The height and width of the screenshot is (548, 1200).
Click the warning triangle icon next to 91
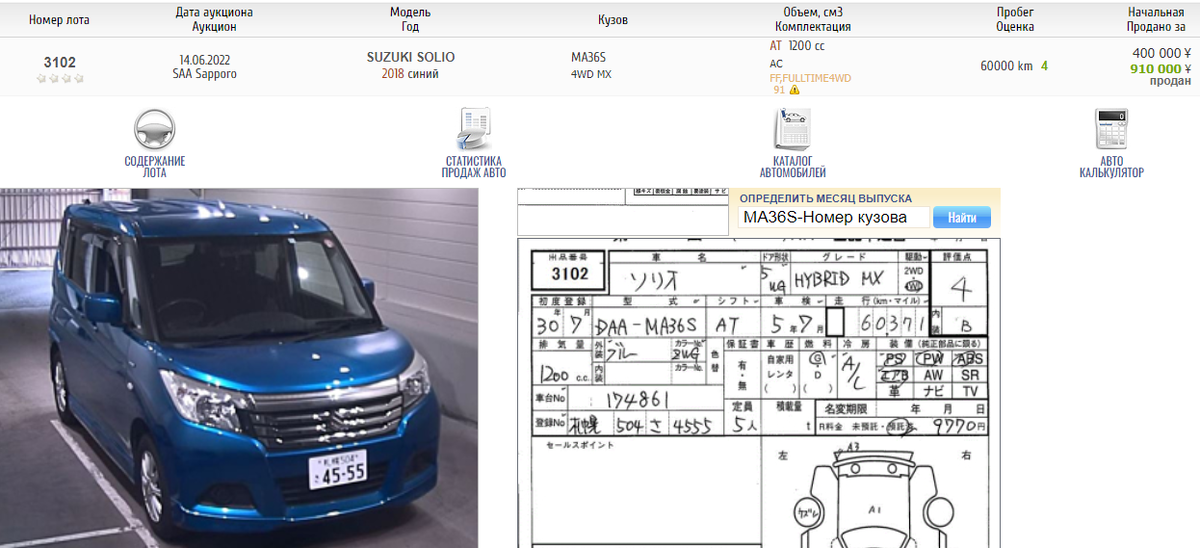(795, 90)
